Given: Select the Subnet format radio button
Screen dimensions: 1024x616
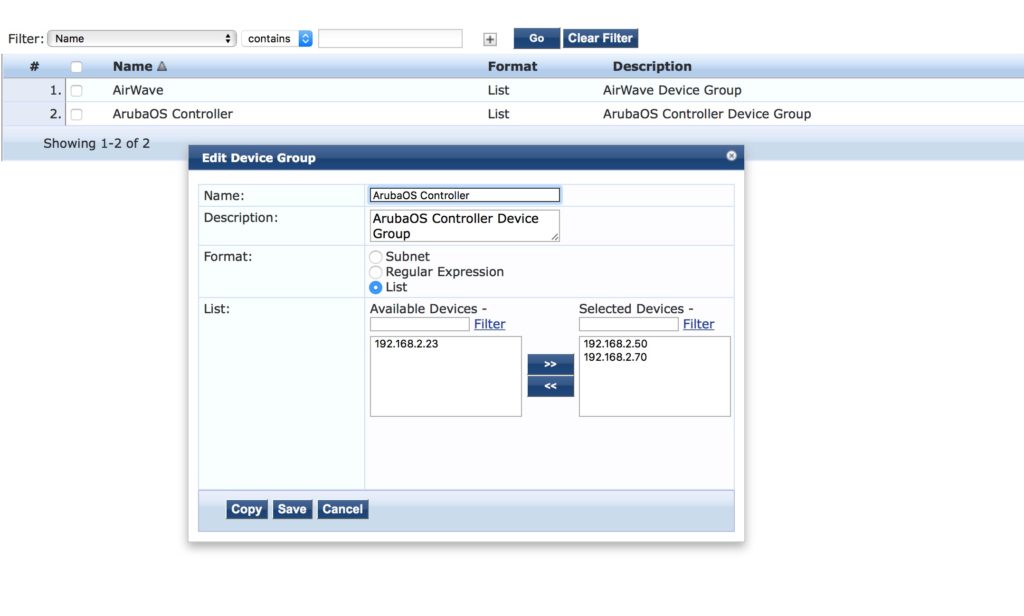Looking at the screenshot, I should (376, 257).
